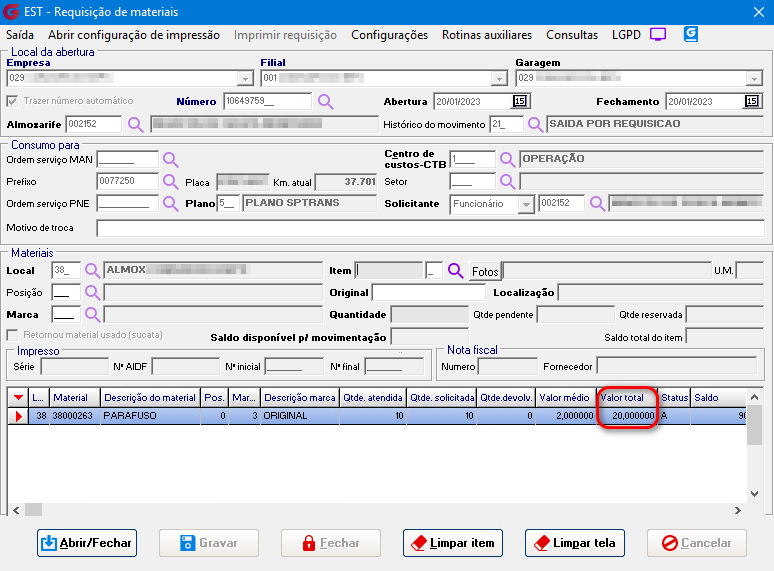Click the Qtde. solicitada column header
The width and height of the screenshot is (774, 571).
442,398
